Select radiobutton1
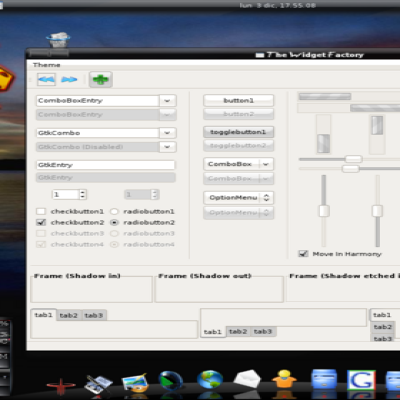The width and height of the screenshot is (400, 400). tap(114, 211)
